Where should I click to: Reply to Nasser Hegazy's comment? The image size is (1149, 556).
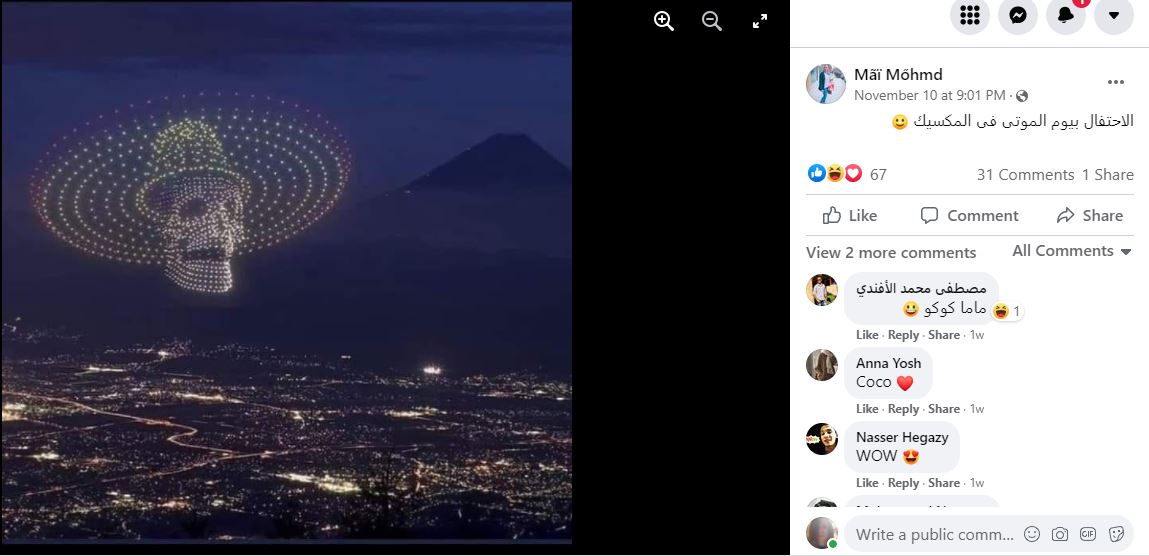click(903, 483)
